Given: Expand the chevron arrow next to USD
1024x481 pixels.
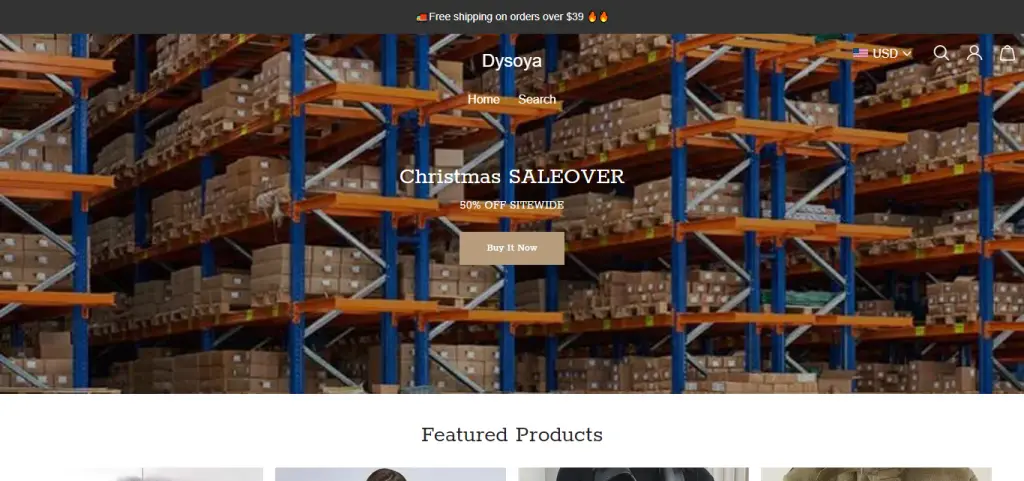Looking at the screenshot, I should [x=906, y=54].
